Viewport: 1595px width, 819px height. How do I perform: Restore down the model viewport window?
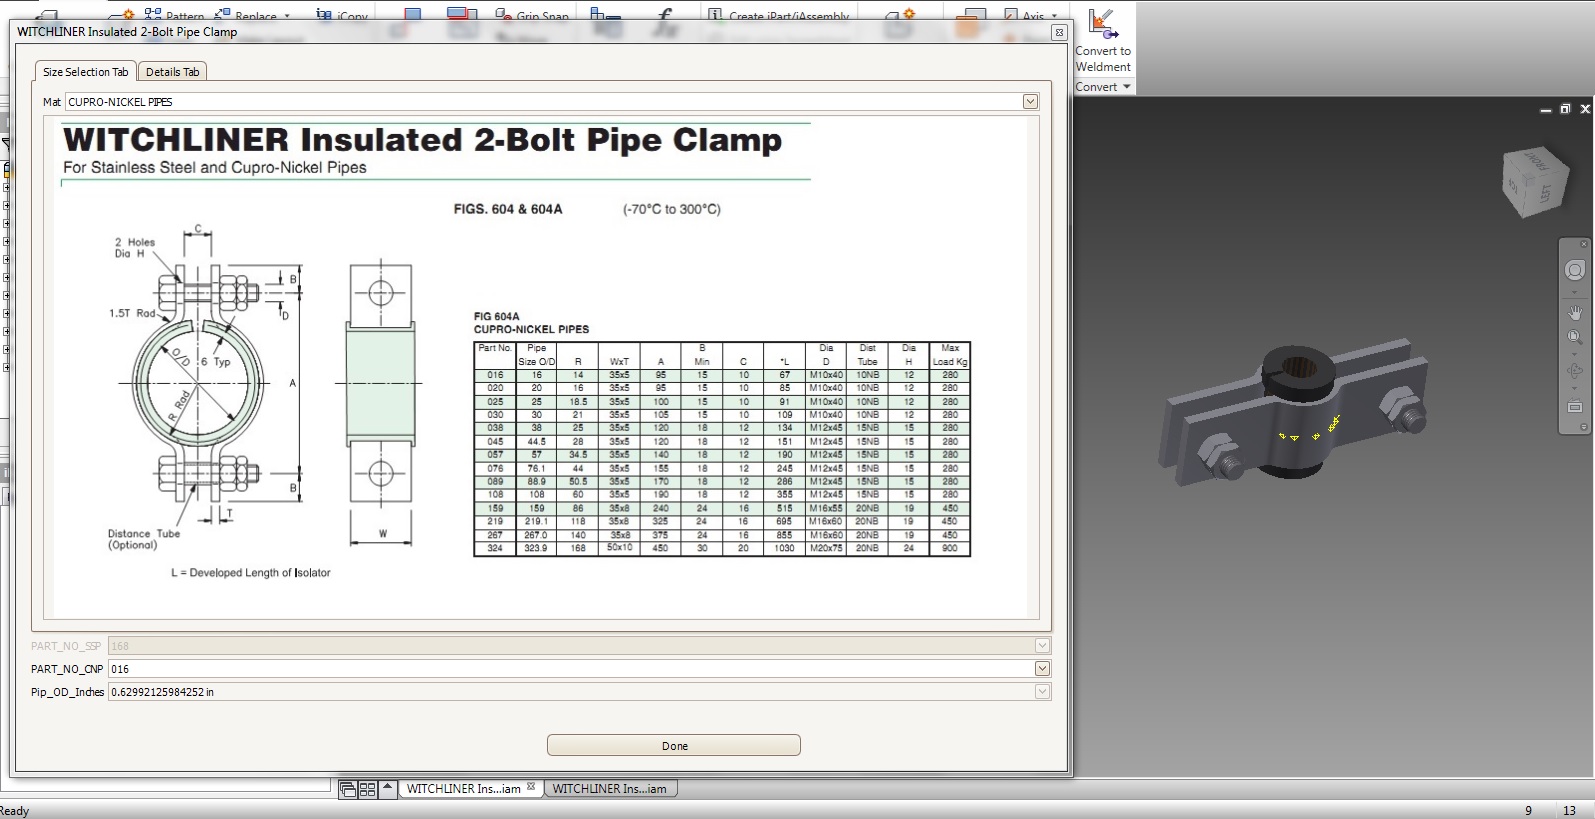tap(1565, 109)
